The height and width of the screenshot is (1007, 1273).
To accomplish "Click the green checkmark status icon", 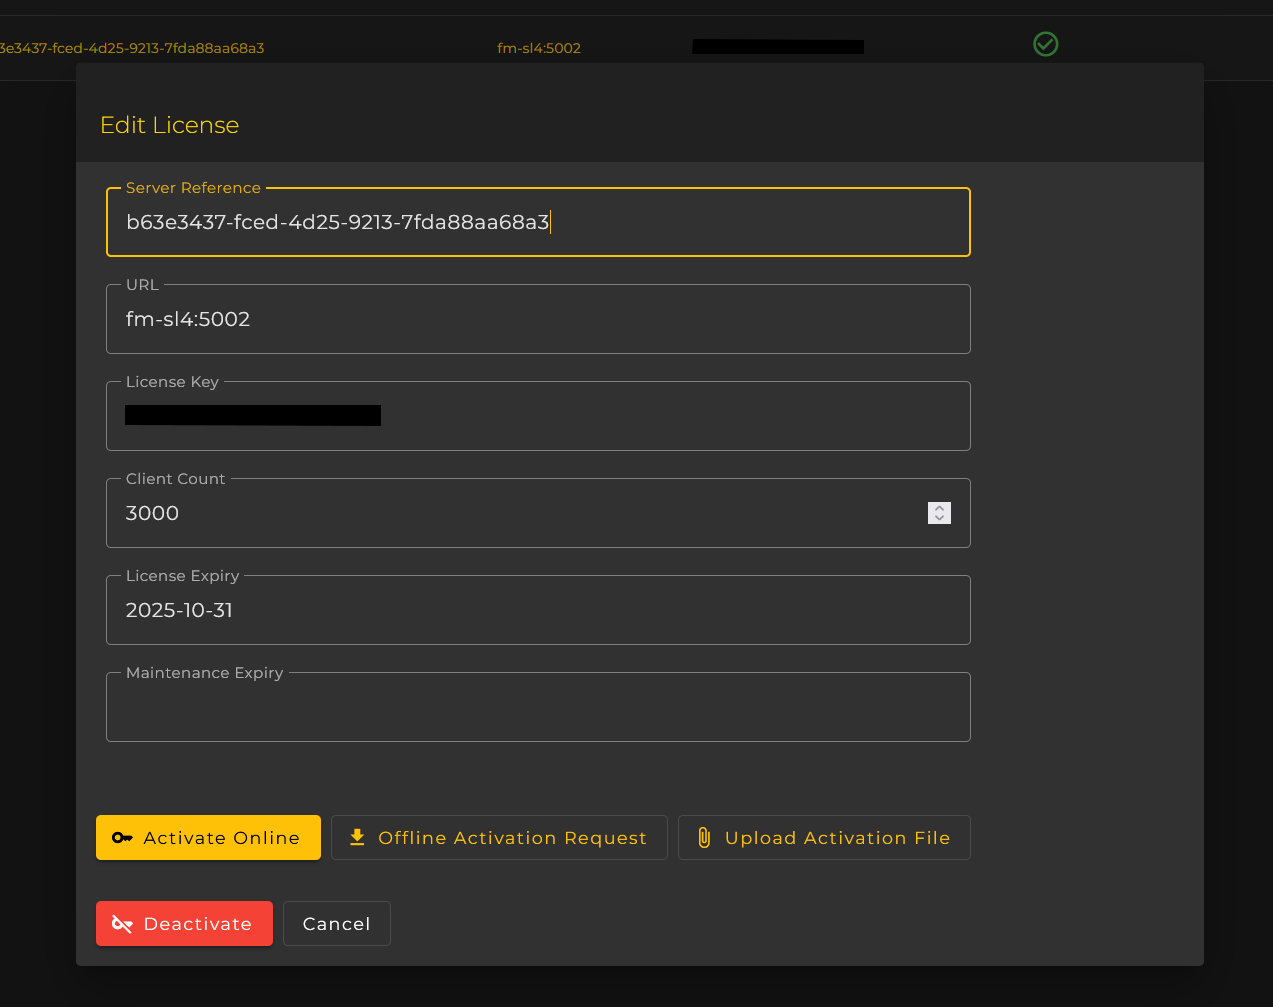I will tap(1045, 44).
